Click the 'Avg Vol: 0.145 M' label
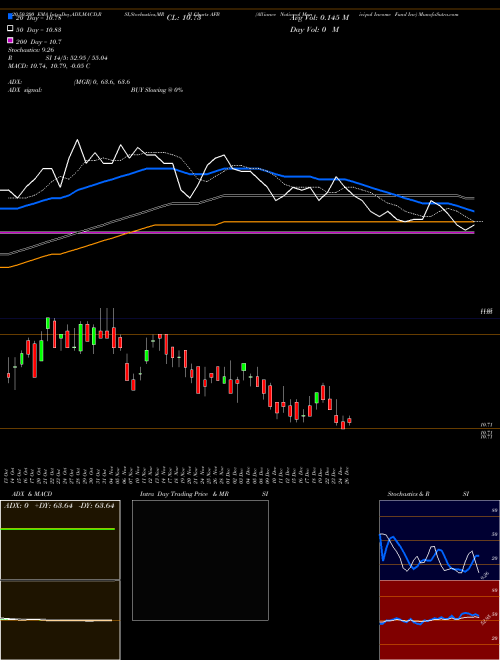The height and width of the screenshot is (660, 500). tap(319, 18)
